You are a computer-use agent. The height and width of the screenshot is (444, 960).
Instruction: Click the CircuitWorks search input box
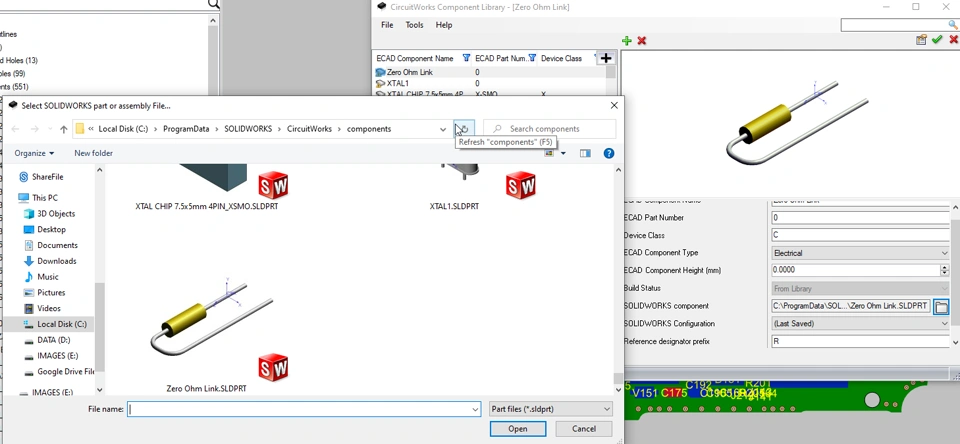pos(894,24)
